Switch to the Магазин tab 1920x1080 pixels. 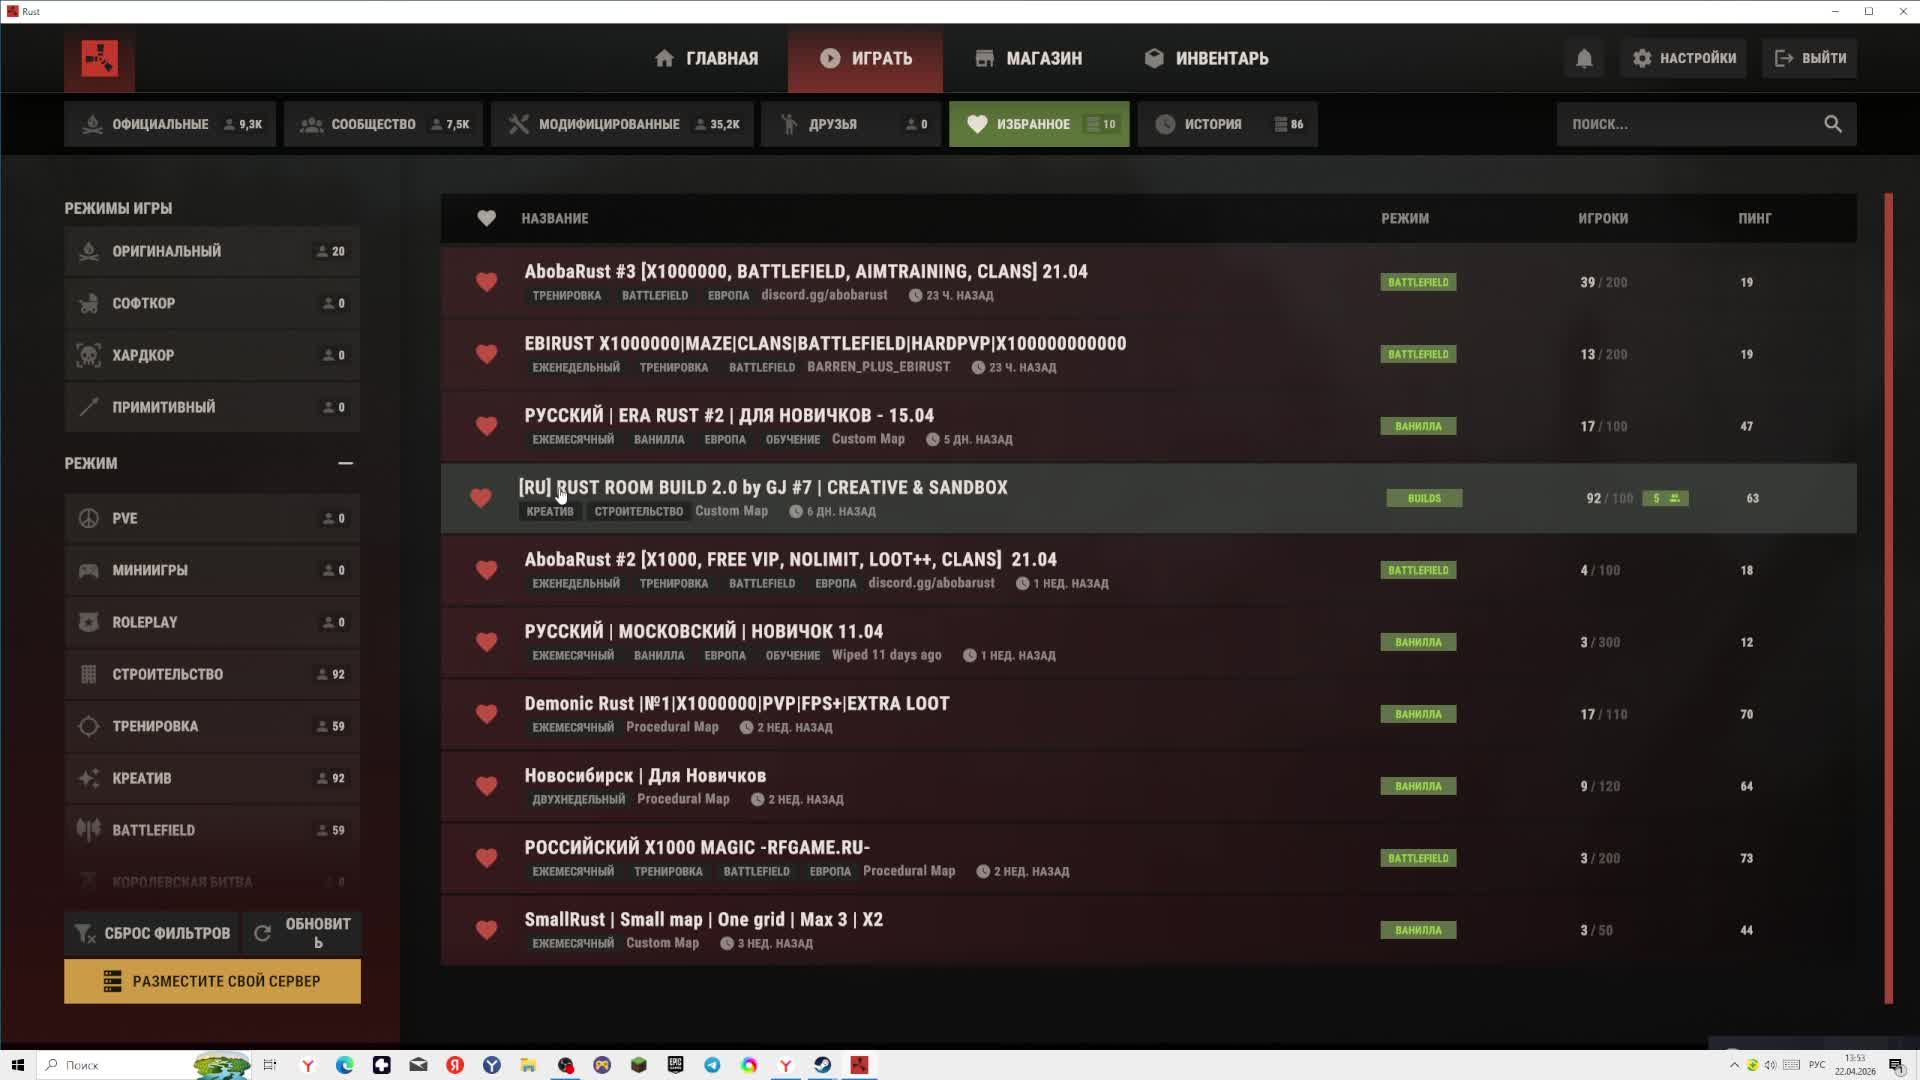point(1029,58)
